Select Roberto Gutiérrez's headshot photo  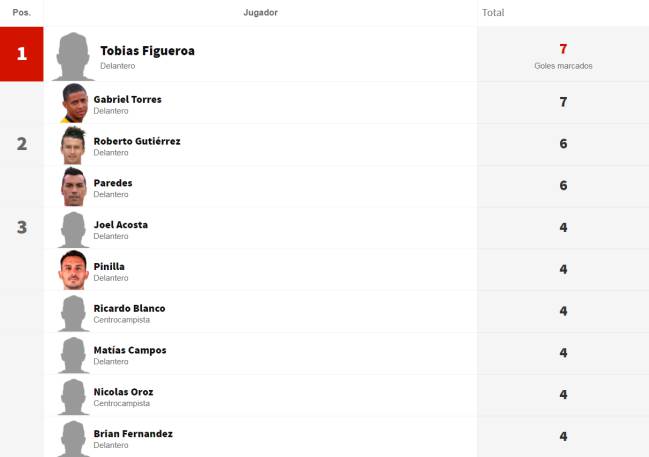(74, 145)
